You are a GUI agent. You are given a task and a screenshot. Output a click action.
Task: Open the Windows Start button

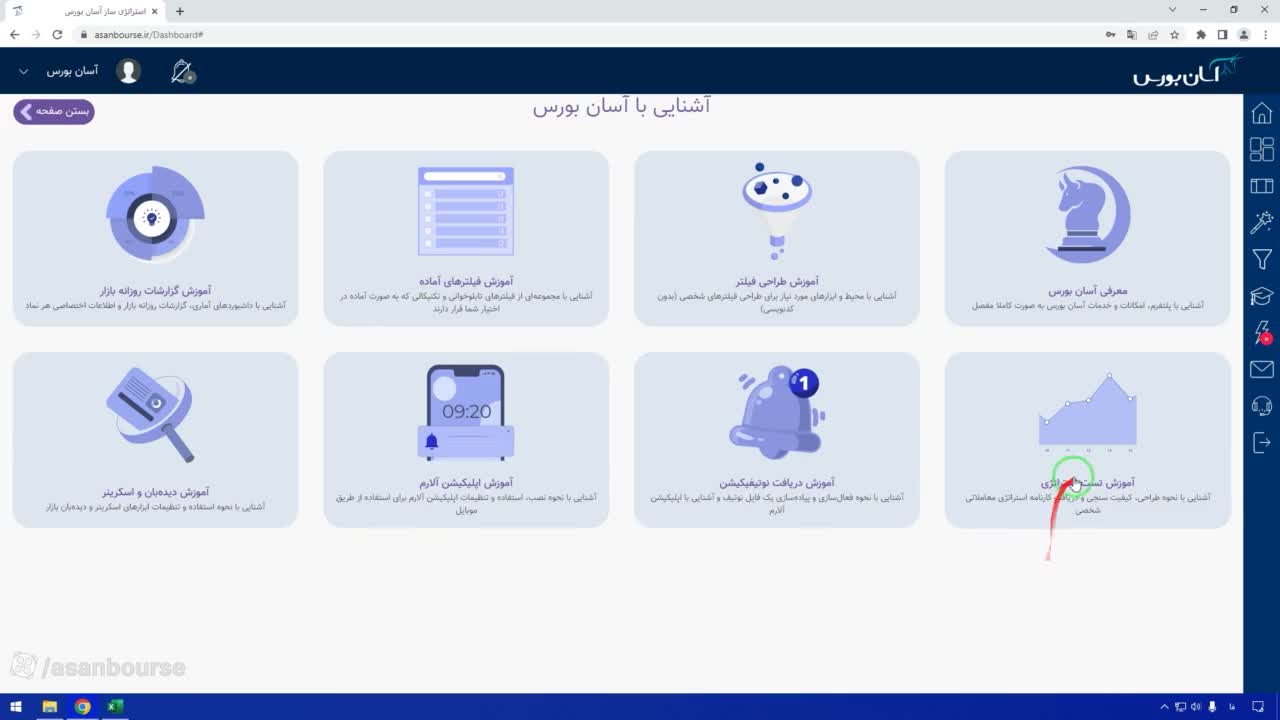pos(15,707)
